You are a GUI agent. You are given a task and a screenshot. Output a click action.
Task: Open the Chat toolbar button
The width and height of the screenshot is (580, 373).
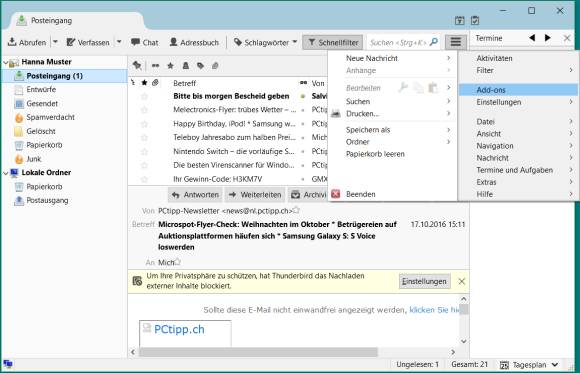point(145,43)
